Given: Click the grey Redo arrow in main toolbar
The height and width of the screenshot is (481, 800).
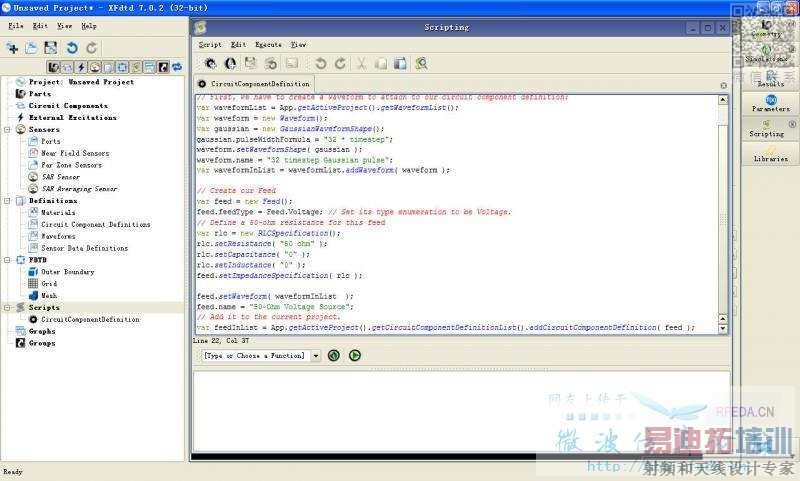Looking at the screenshot, I should (92, 48).
